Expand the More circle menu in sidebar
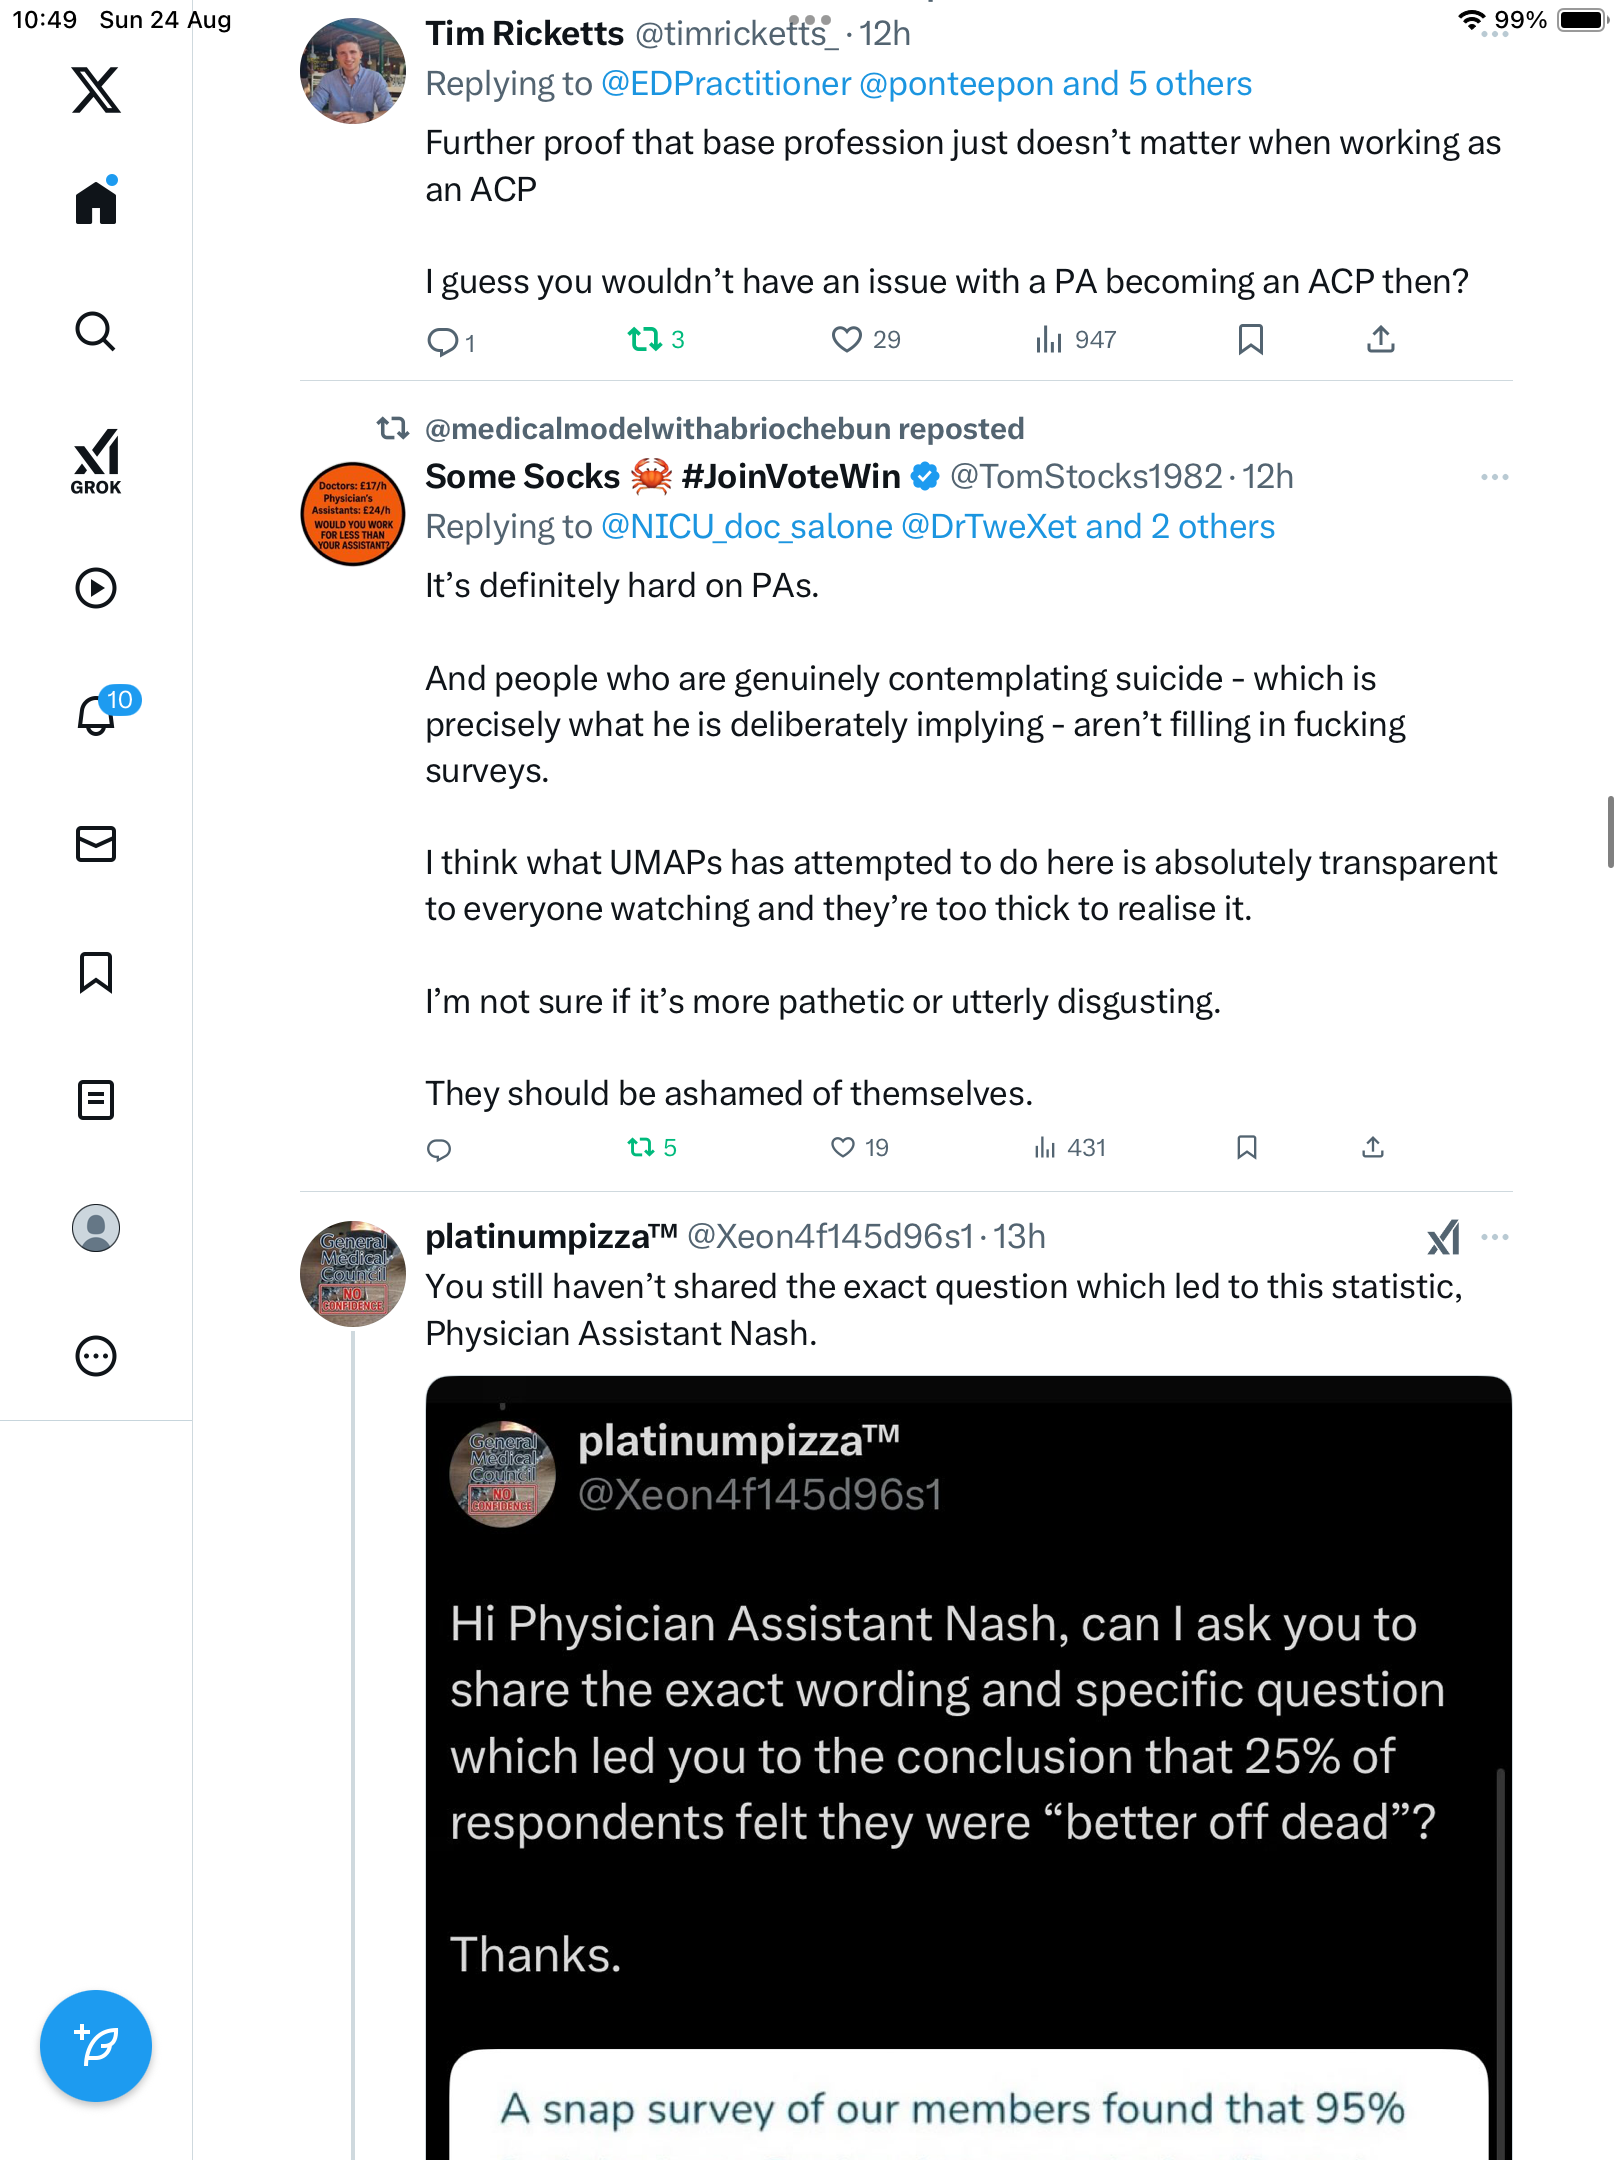Screen dimensions: 1620x2160 (x=96, y=1356)
